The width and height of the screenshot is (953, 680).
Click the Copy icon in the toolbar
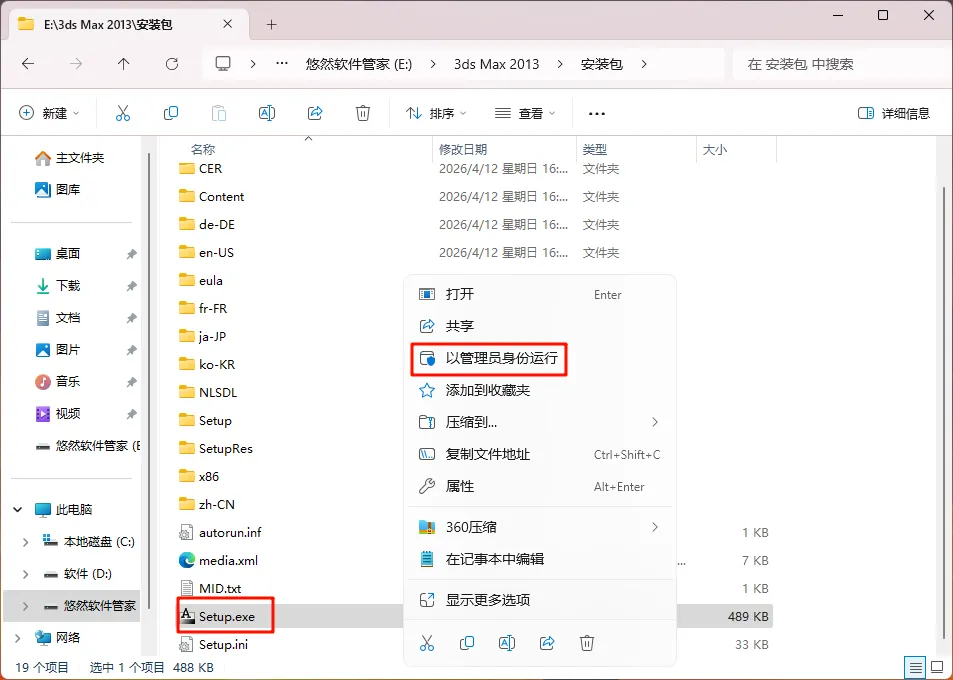[171, 113]
